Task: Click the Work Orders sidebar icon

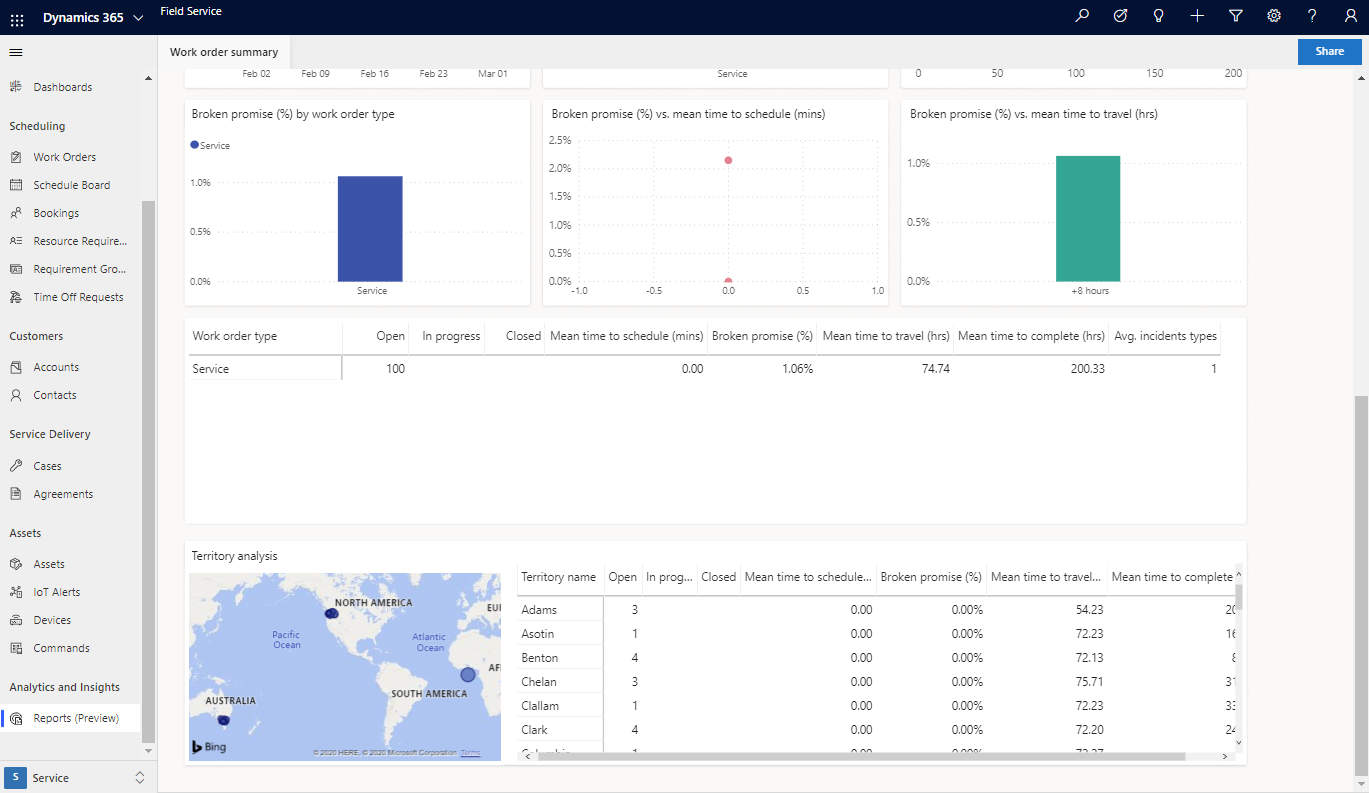Action: [16, 157]
